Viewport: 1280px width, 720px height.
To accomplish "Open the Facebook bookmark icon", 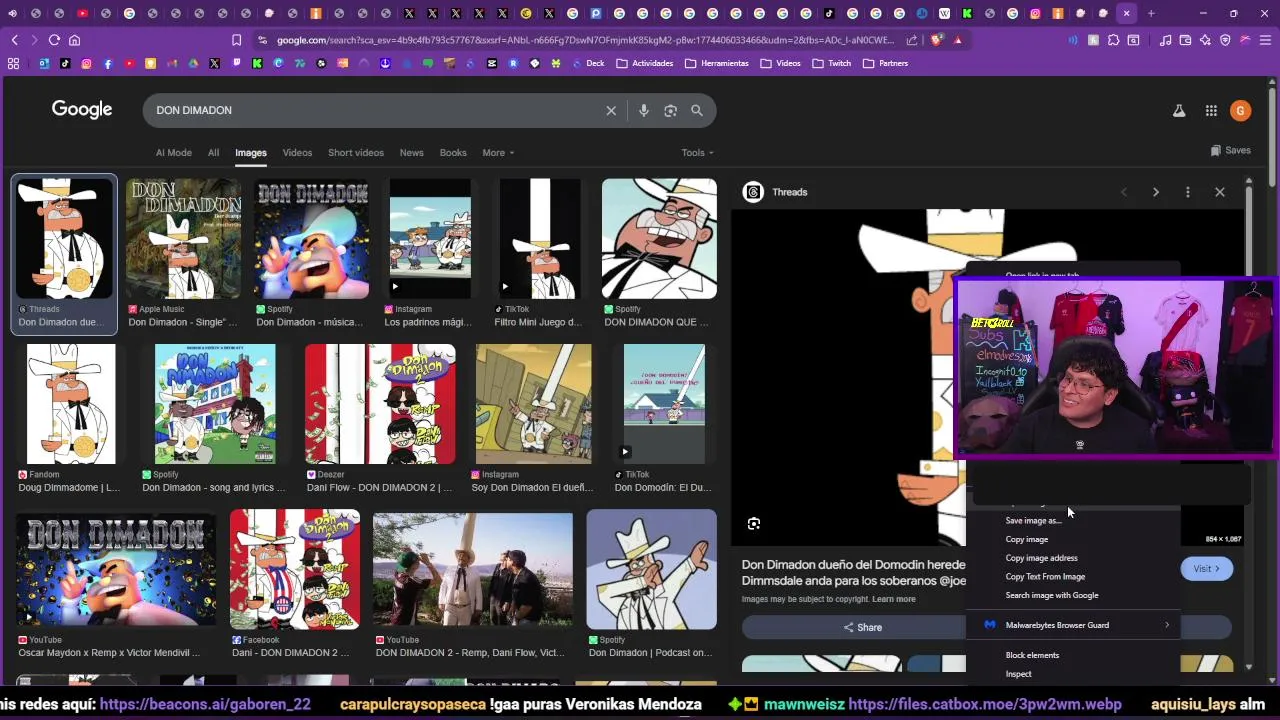I will (108, 63).
